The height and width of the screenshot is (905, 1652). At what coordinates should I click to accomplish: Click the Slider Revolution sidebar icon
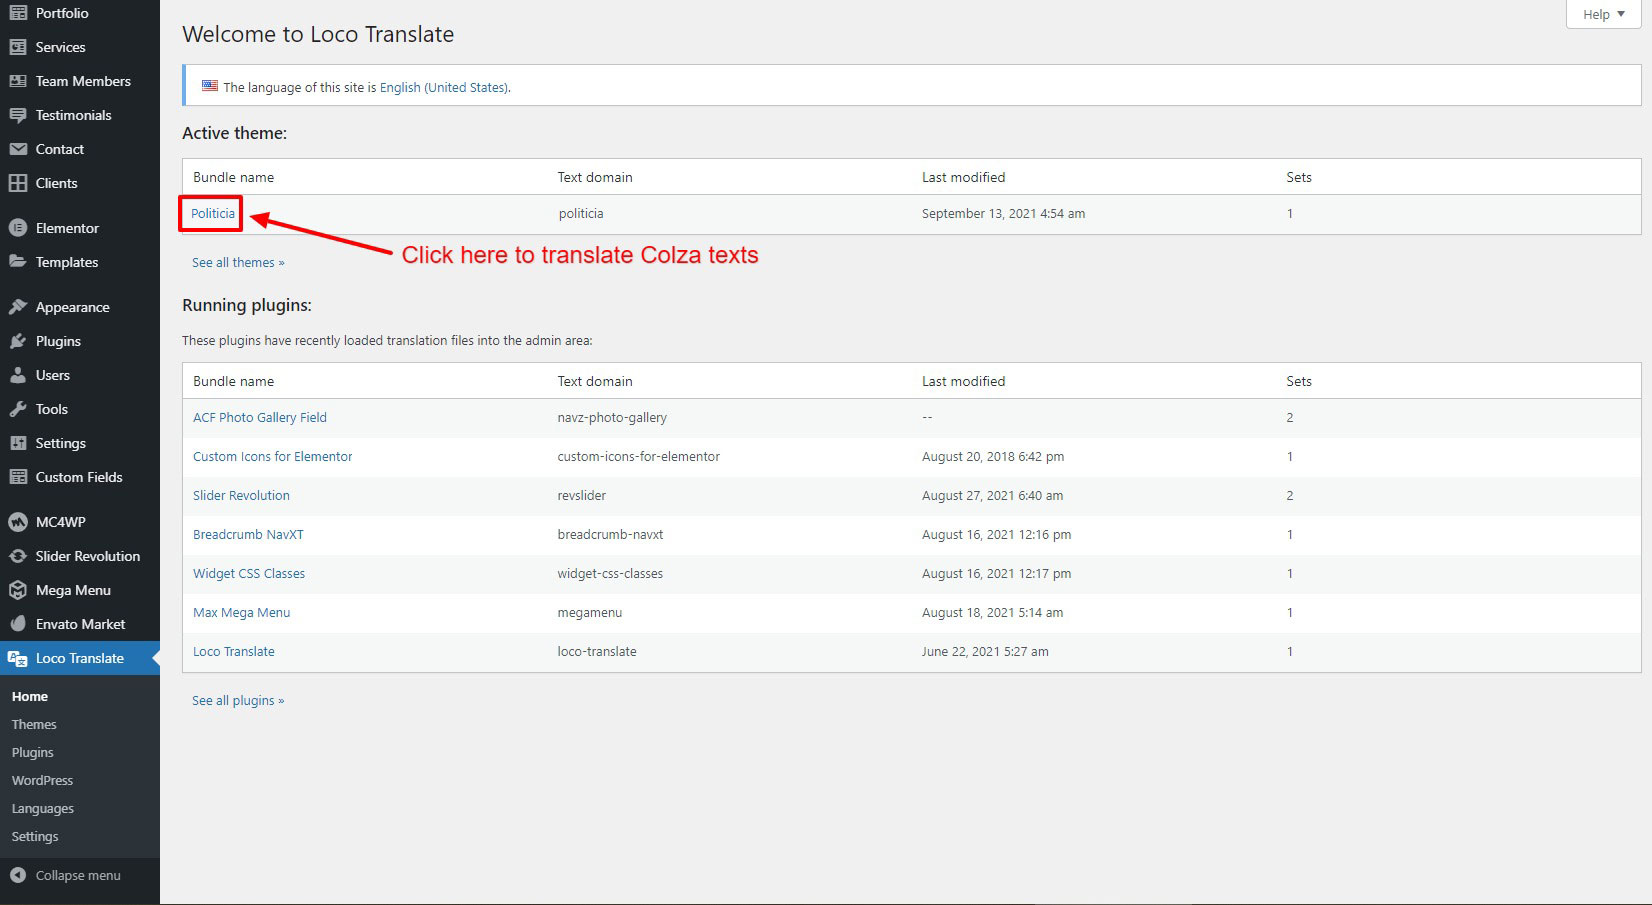(18, 556)
